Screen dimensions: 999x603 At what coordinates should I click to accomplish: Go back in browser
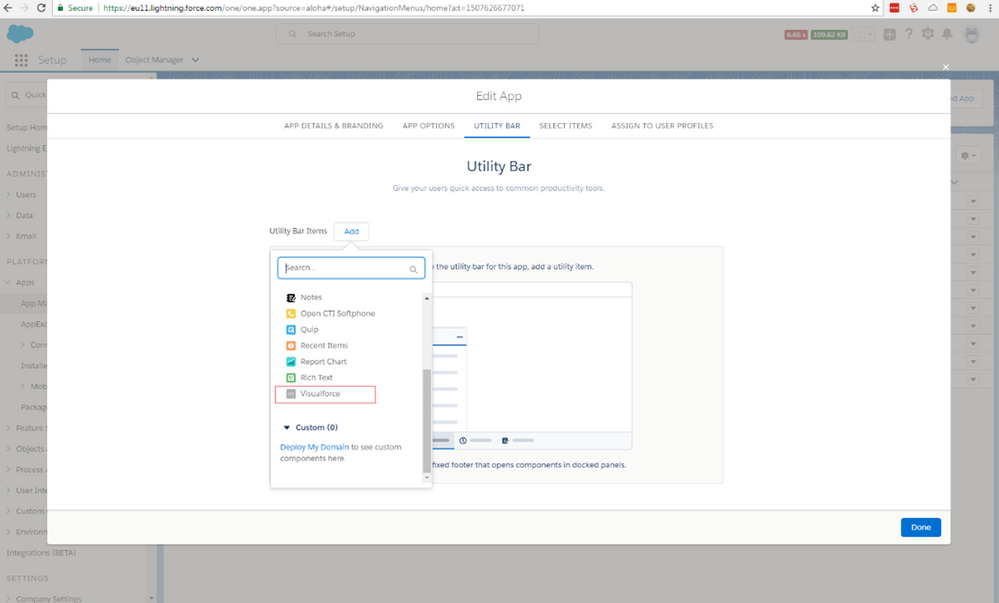(8, 8)
